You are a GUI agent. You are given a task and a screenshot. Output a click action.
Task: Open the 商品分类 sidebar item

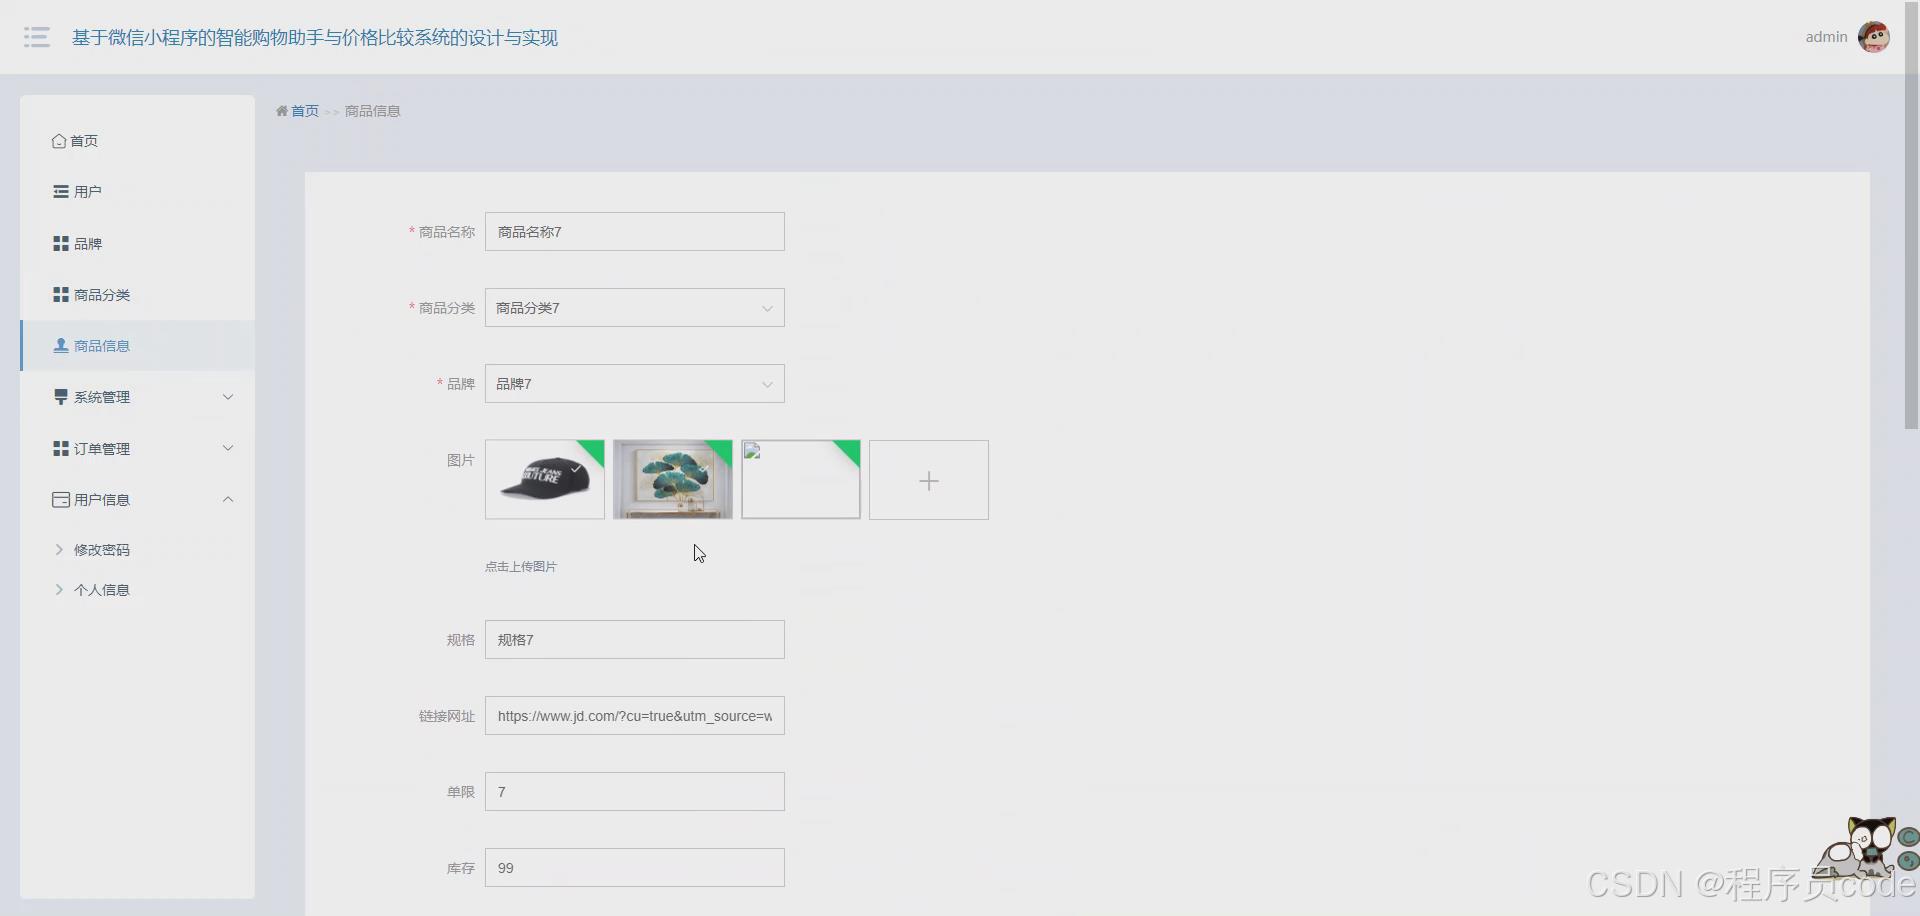[x=137, y=295]
